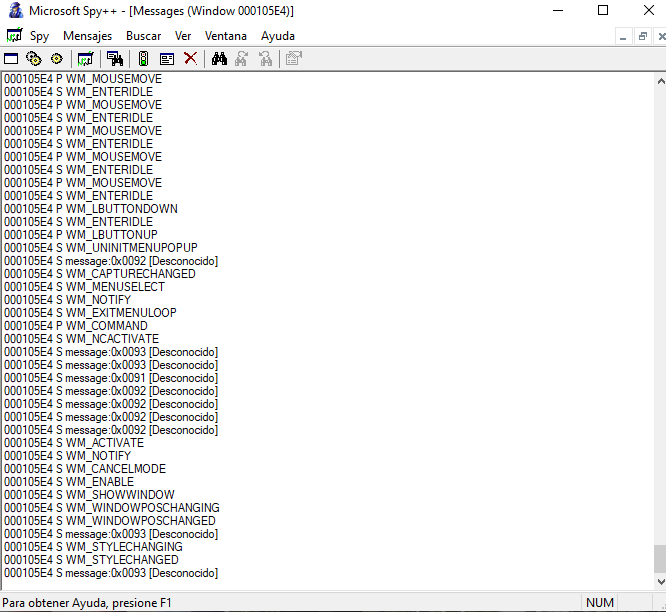Open the Ventana menu
The image size is (670, 612).
(226, 36)
